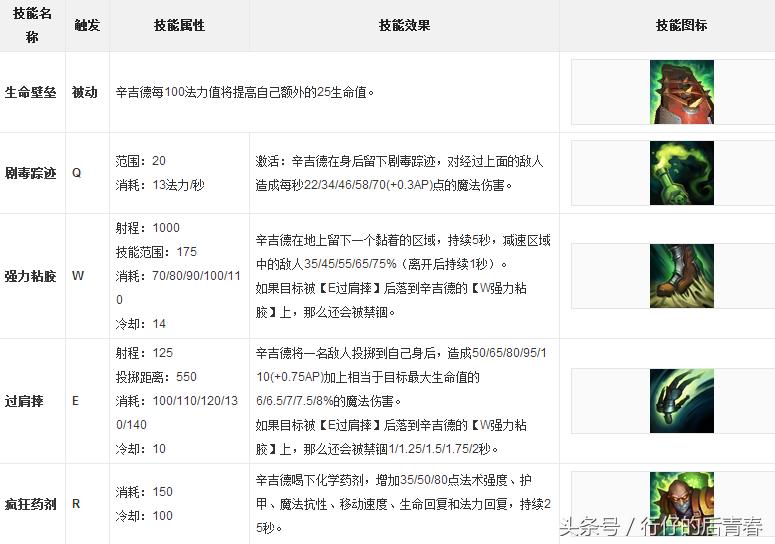Select the skill name 剧毒踪迹
Viewport: 775px width, 544px height.
tap(31, 172)
